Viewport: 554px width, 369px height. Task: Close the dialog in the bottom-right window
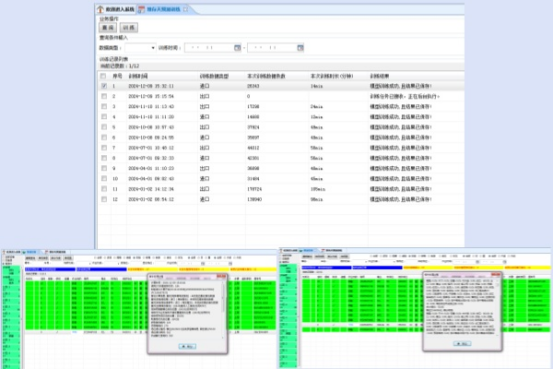[x=496, y=274]
